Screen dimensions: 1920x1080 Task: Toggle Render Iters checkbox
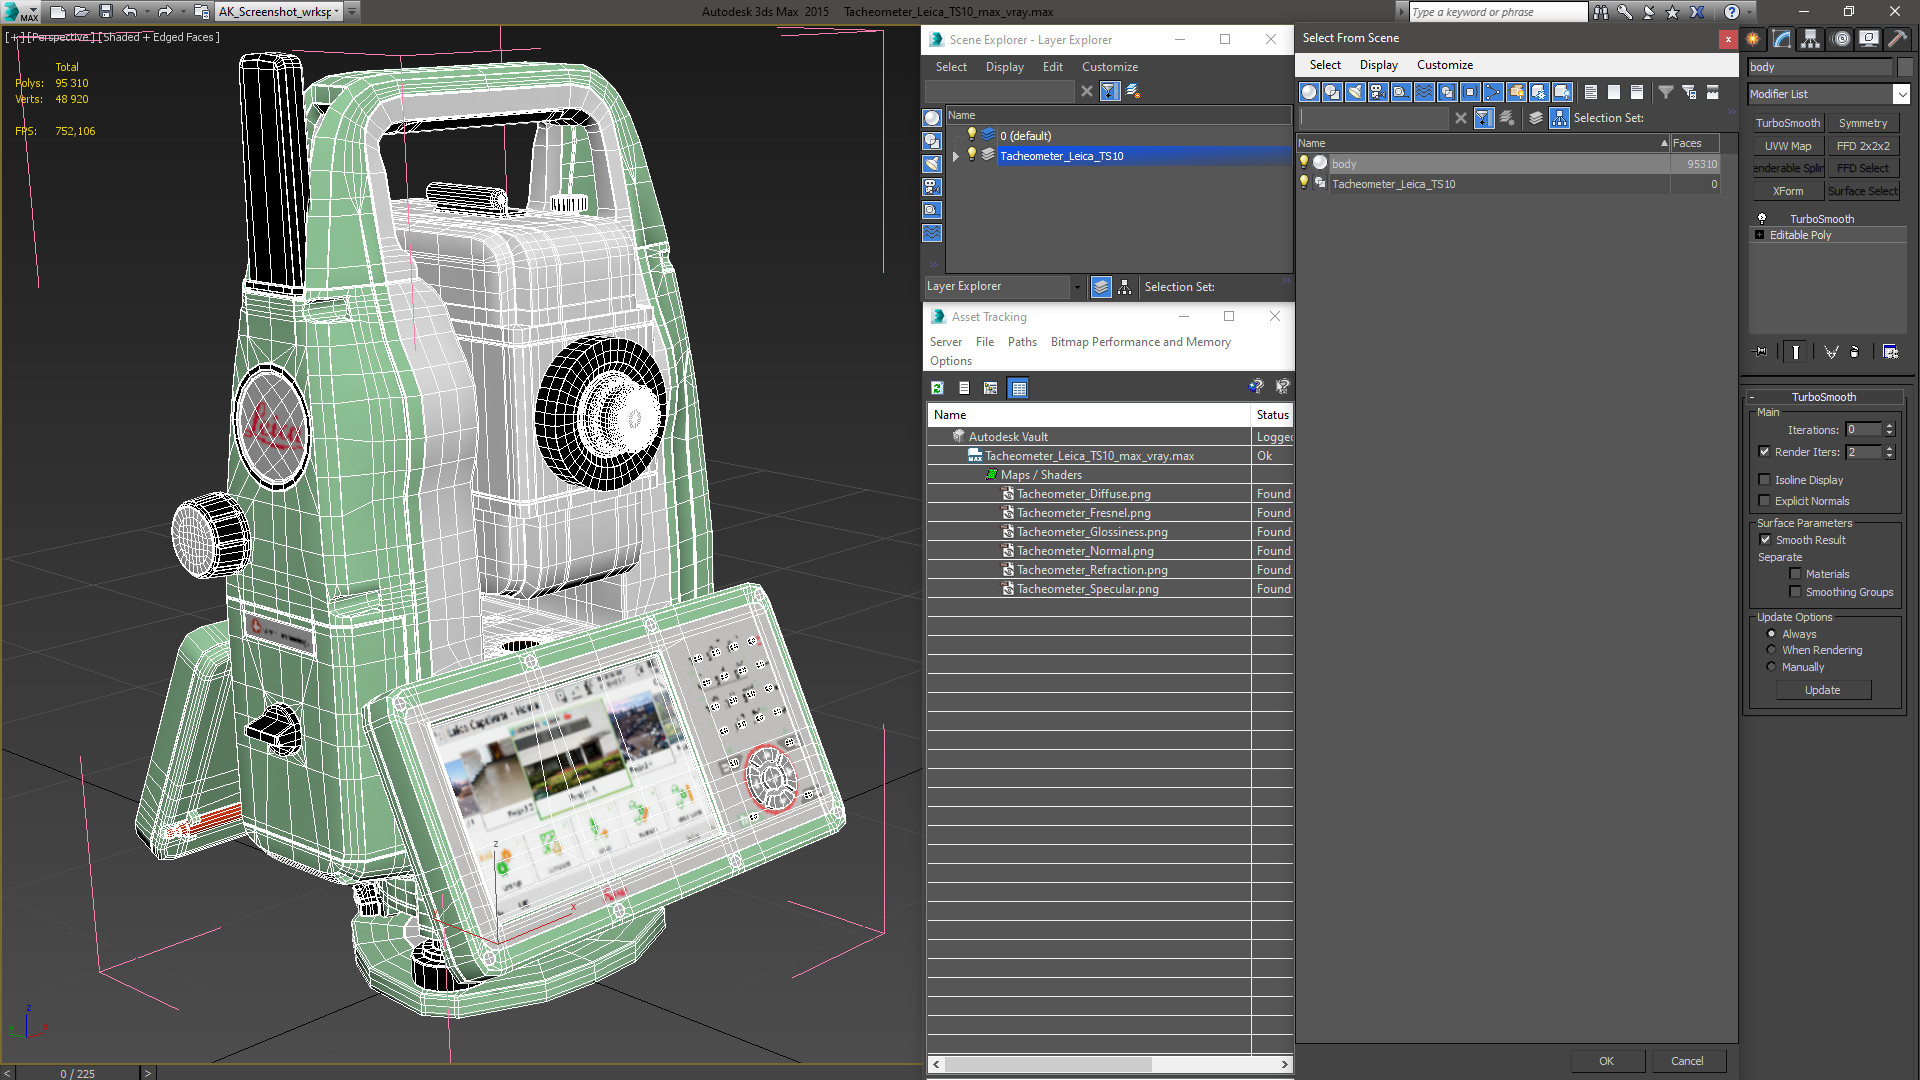1764,452
